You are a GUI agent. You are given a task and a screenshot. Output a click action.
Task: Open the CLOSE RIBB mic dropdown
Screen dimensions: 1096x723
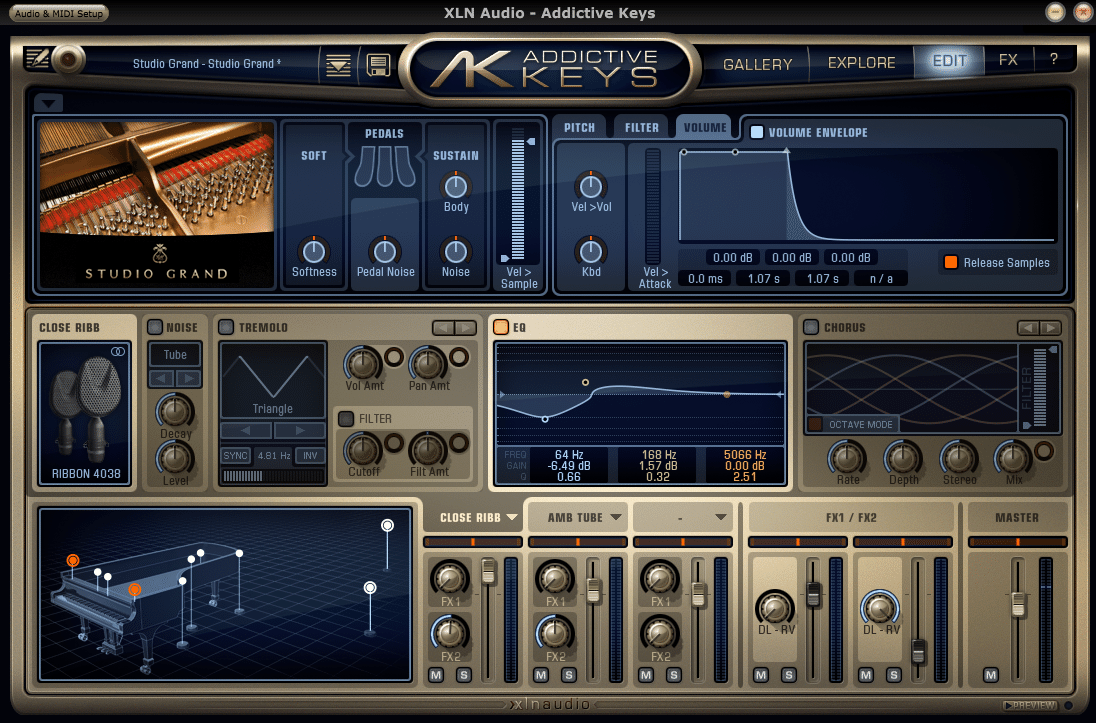[512, 517]
